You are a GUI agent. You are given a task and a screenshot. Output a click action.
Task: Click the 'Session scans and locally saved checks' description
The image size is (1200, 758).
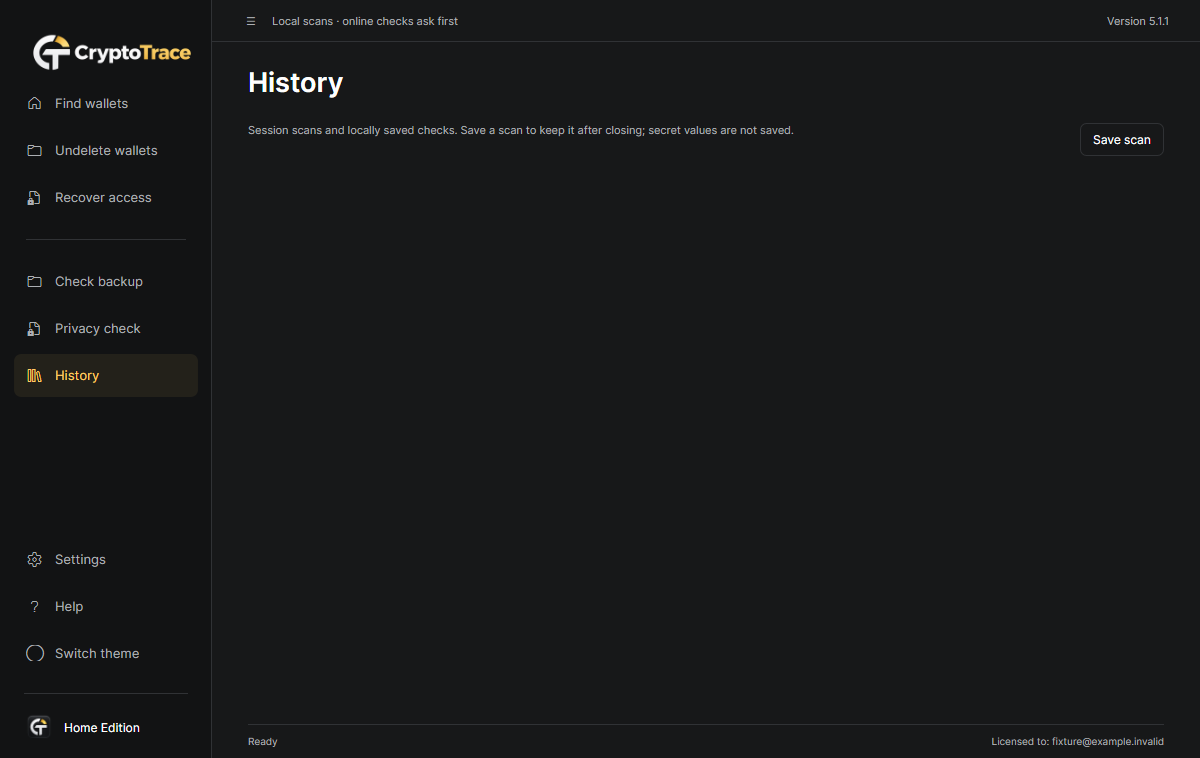tap(520, 130)
